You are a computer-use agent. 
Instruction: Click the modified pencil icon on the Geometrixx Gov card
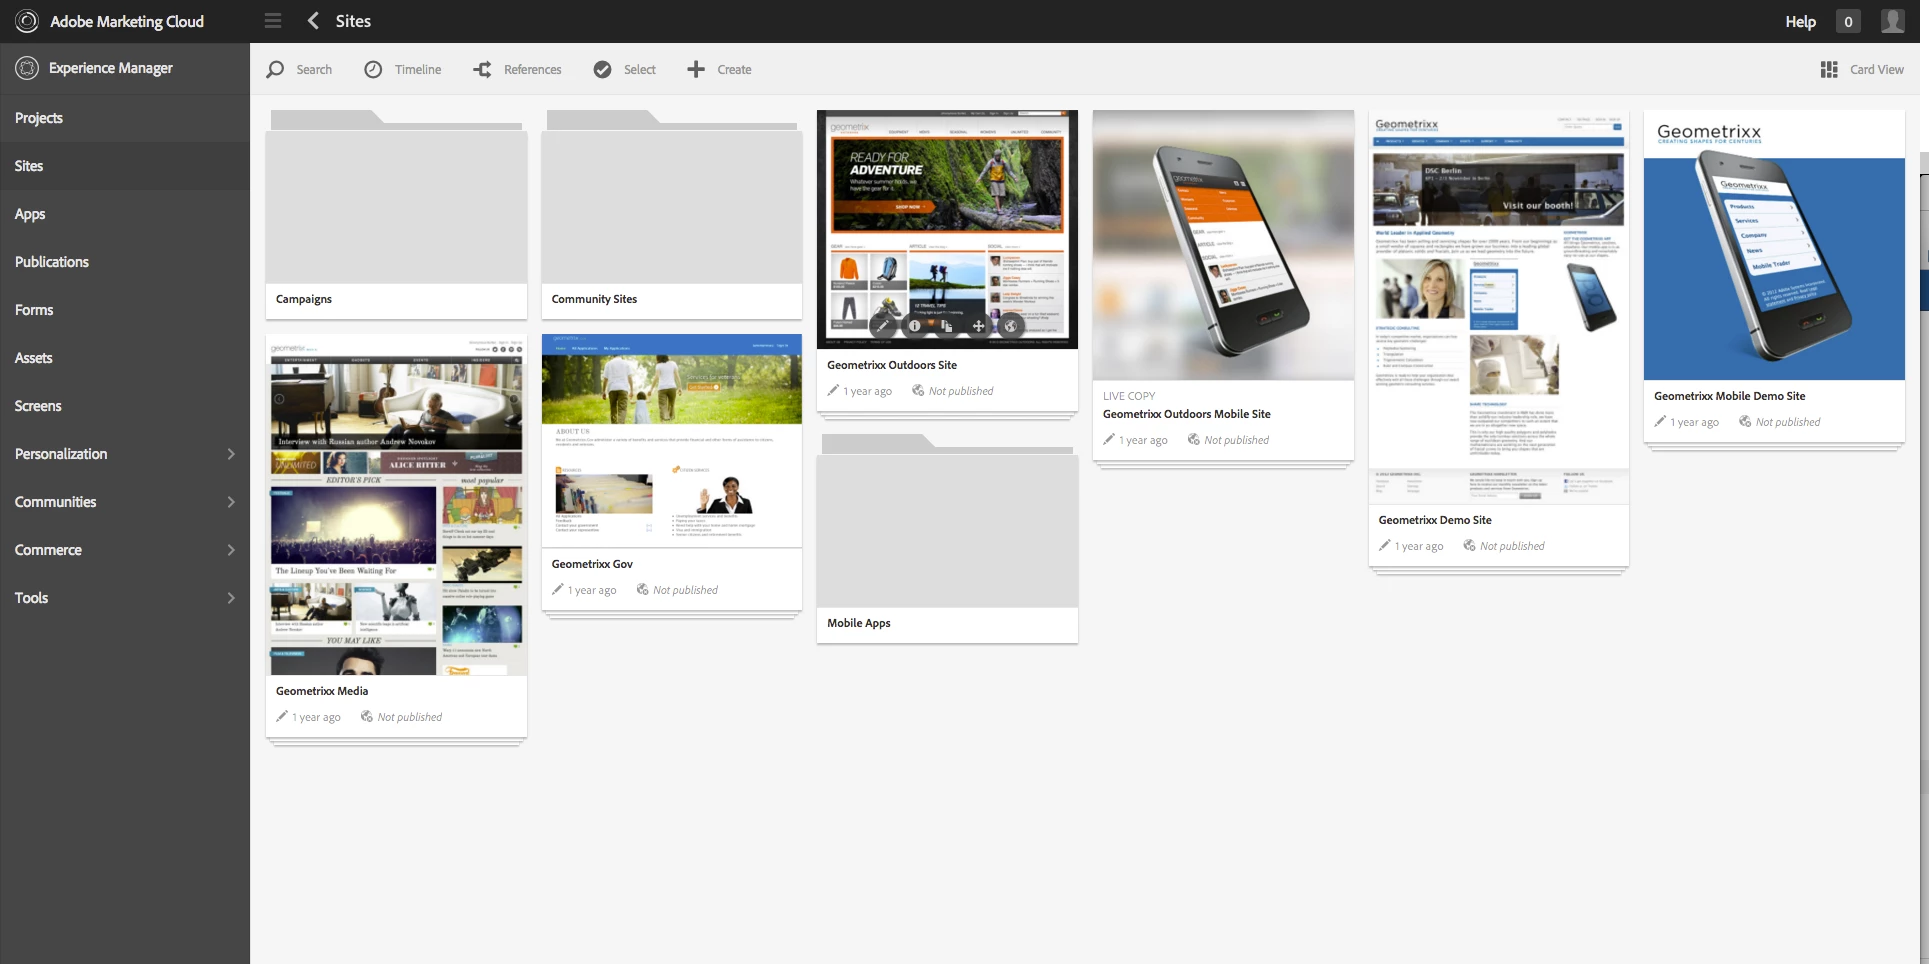pyautogui.click(x=558, y=589)
